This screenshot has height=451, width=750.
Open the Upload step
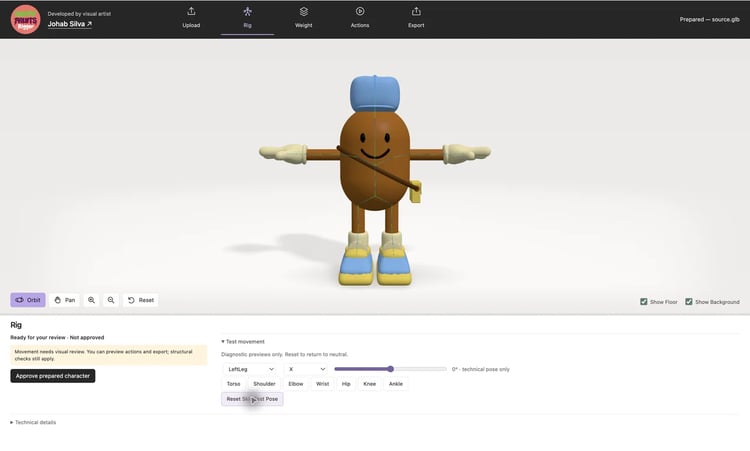coord(191,18)
